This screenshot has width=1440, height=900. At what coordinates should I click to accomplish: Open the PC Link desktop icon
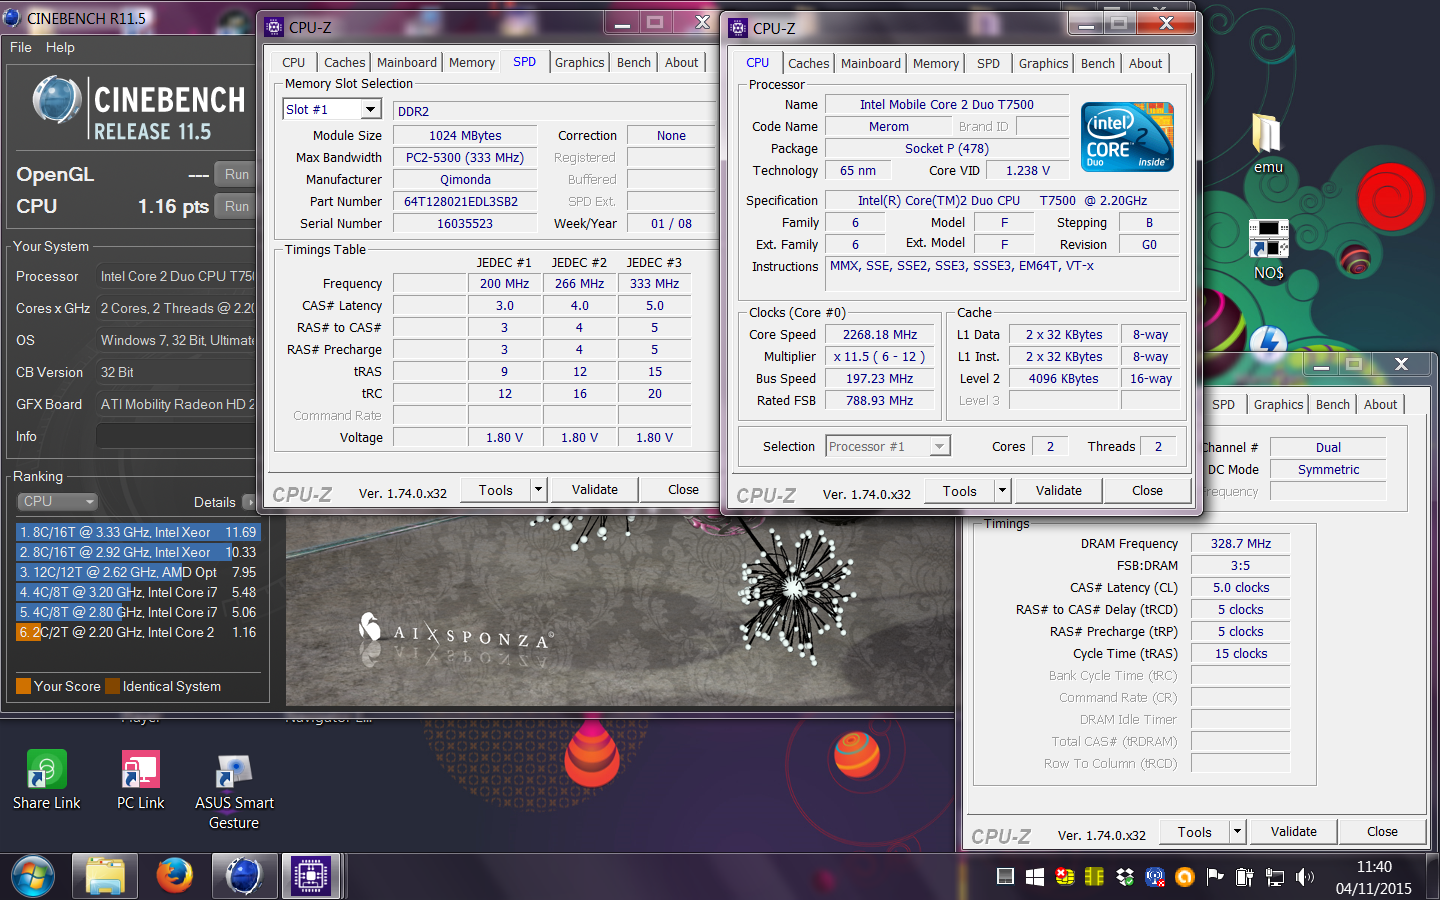pyautogui.click(x=140, y=780)
